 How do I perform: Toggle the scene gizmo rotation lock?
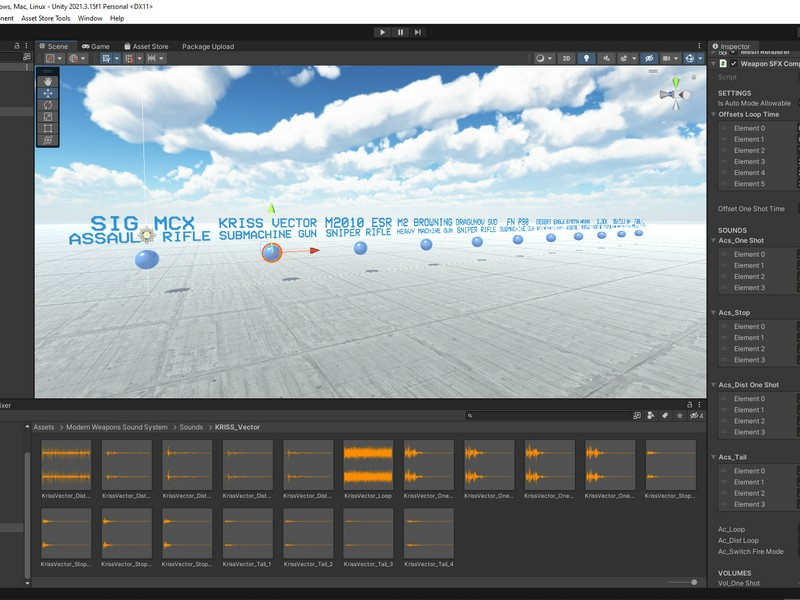[x=694, y=77]
